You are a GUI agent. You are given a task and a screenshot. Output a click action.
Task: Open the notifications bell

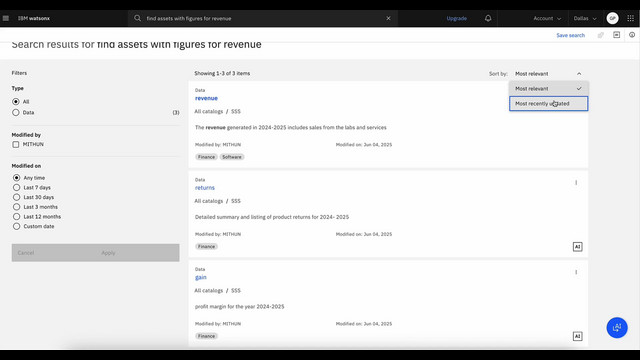(x=488, y=18)
